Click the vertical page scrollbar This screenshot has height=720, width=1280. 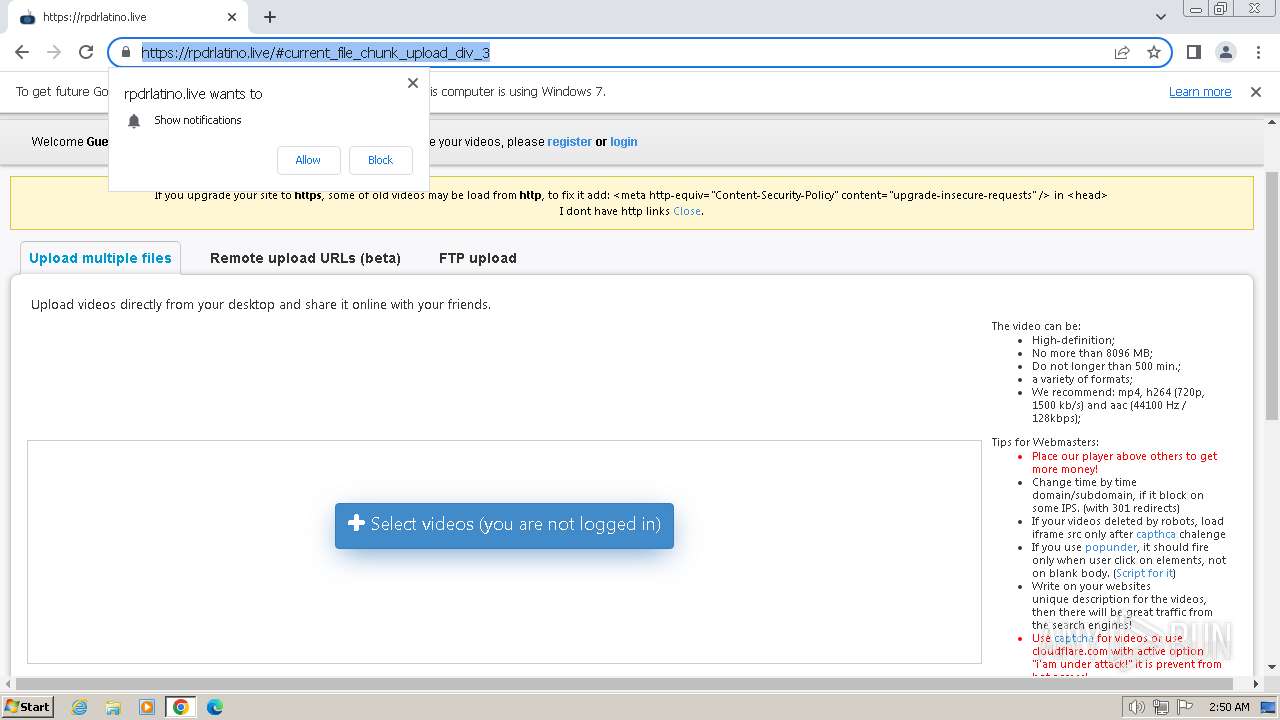(1272, 295)
